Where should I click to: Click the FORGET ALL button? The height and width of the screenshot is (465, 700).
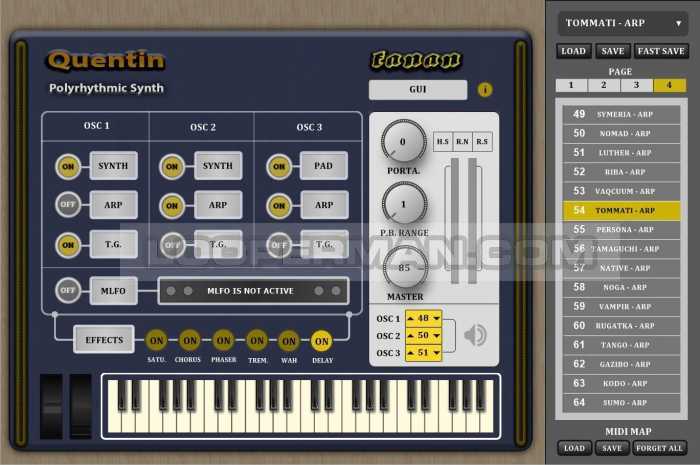click(x=659, y=448)
